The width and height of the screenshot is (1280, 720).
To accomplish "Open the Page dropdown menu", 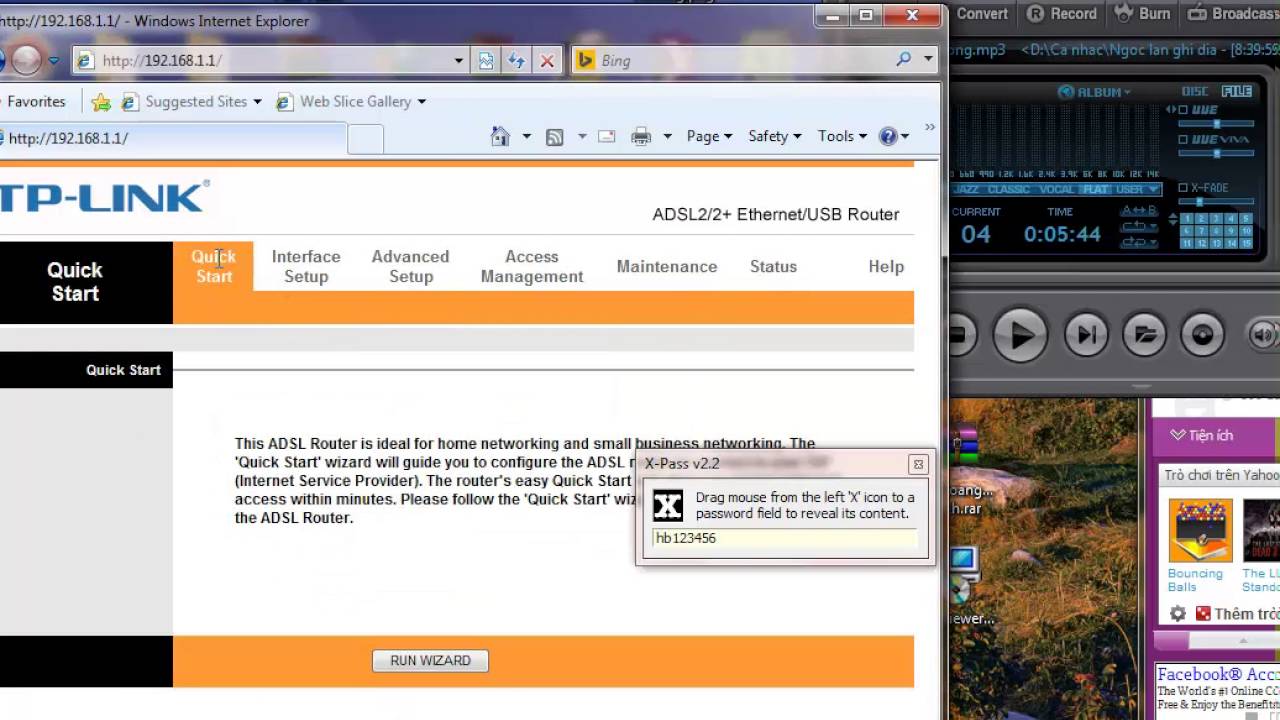I will coord(709,137).
